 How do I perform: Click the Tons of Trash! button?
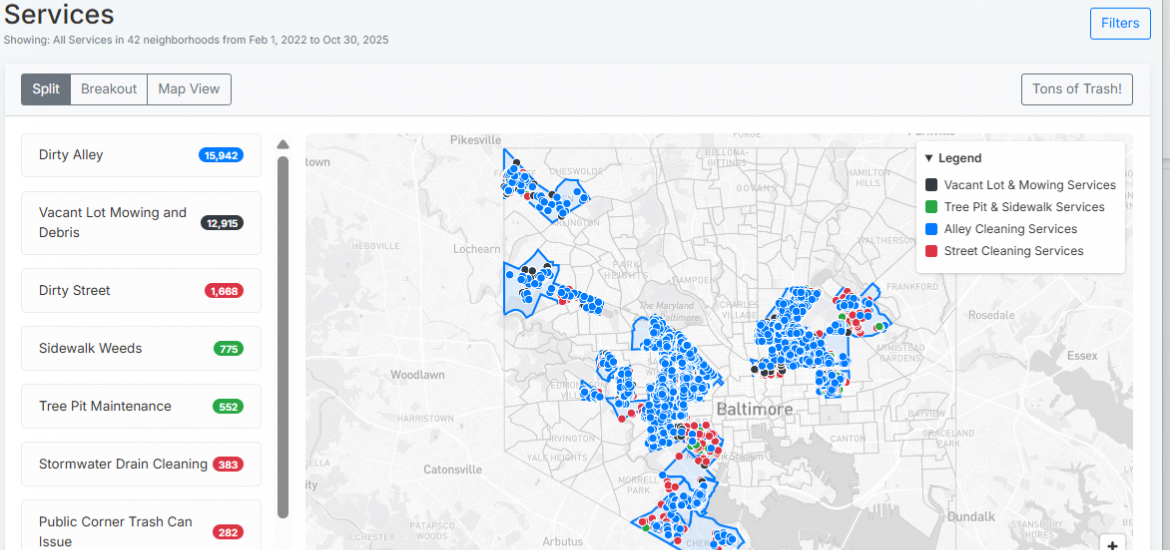coord(1076,89)
